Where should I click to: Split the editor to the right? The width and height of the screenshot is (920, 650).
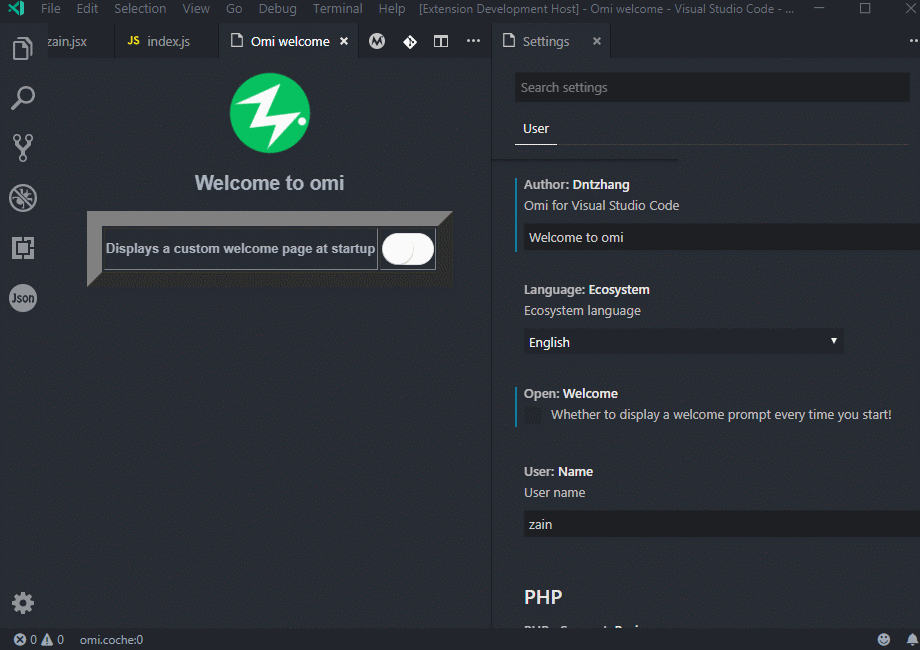(441, 41)
